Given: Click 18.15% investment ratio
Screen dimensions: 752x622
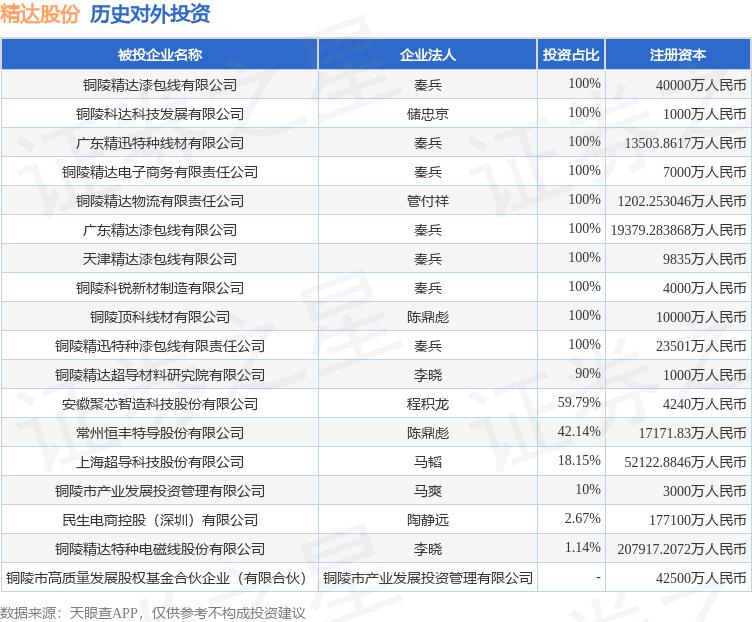Looking at the screenshot, I should 579,460.
